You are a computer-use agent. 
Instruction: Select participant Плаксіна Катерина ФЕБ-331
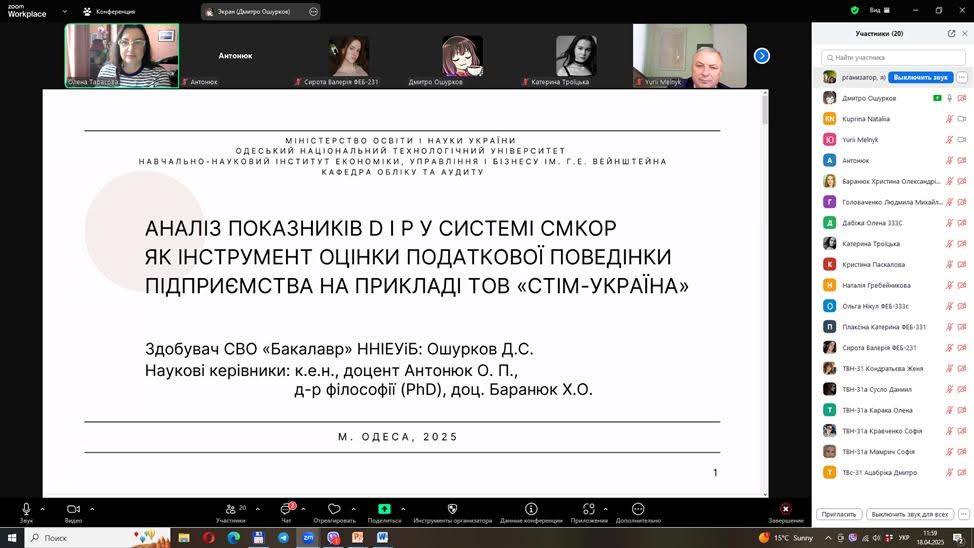click(x=892, y=327)
